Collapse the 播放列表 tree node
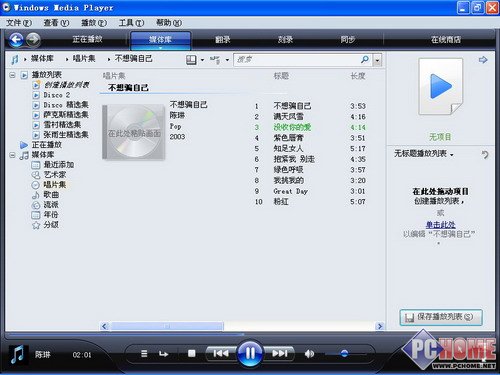This screenshot has width=500, height=375. 12,75
